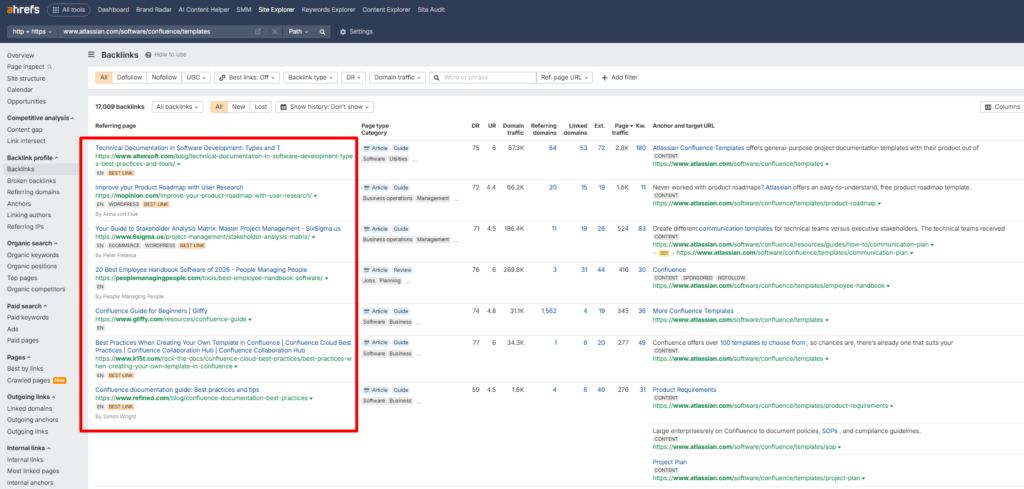The width and height of the screenshot is (1024, 489).
Task: Open the Columns button
Action: (1002, 106)
